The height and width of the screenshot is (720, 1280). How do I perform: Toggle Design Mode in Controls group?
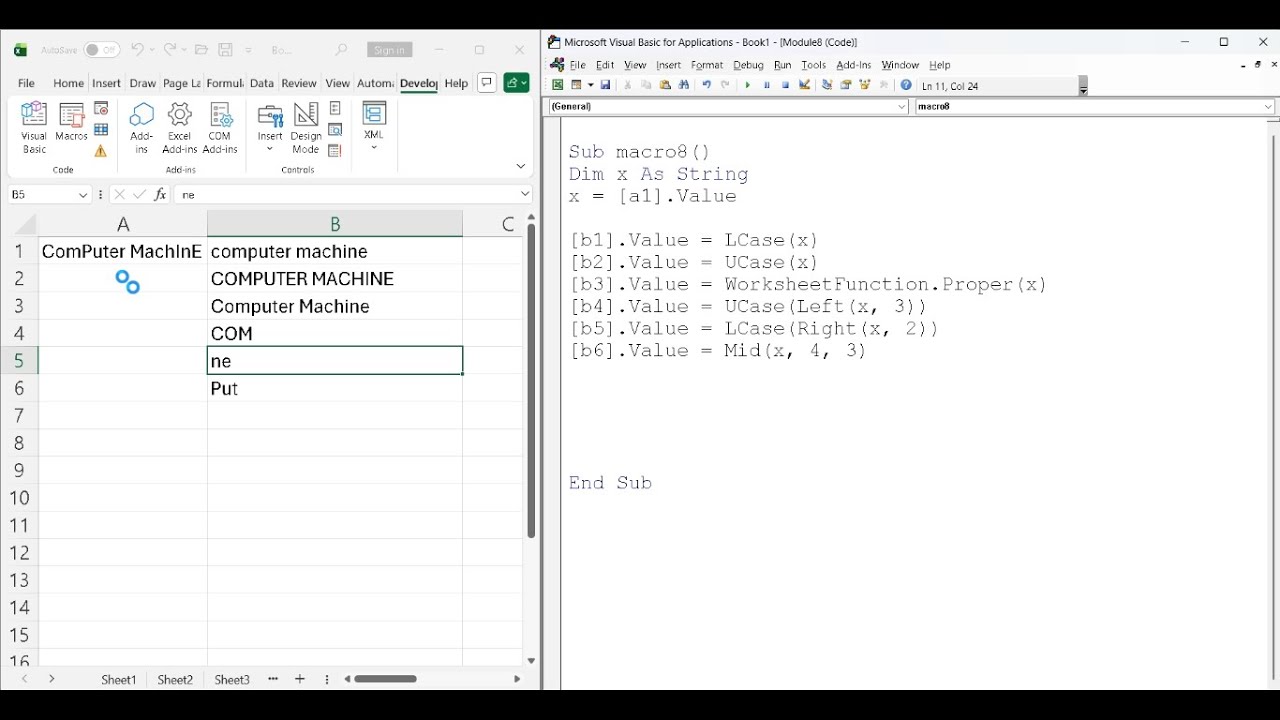306,128
